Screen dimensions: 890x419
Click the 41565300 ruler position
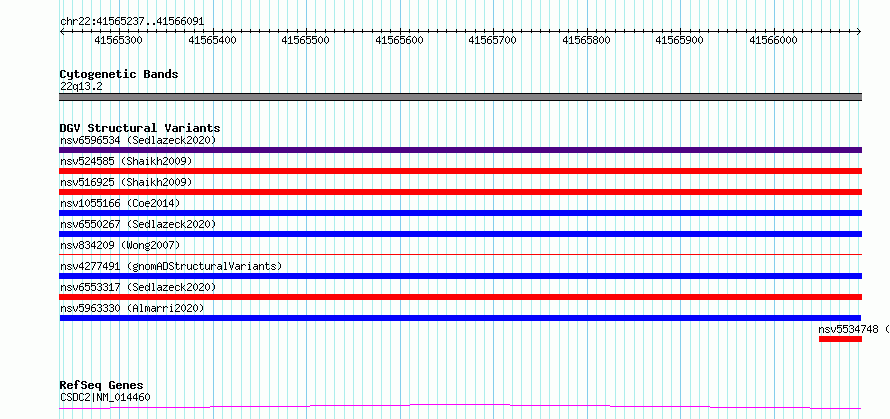coord(119,40)
